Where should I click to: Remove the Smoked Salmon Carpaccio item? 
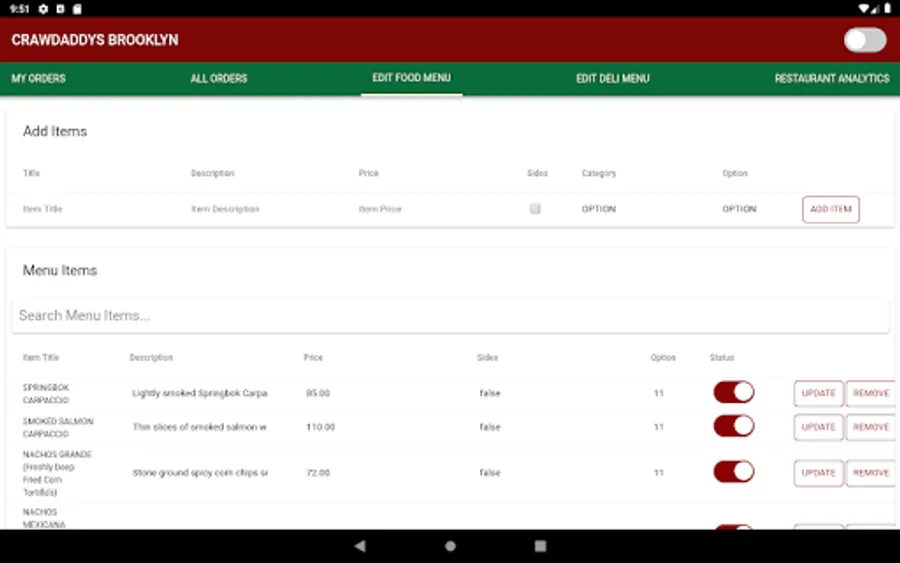pos(871,428)
